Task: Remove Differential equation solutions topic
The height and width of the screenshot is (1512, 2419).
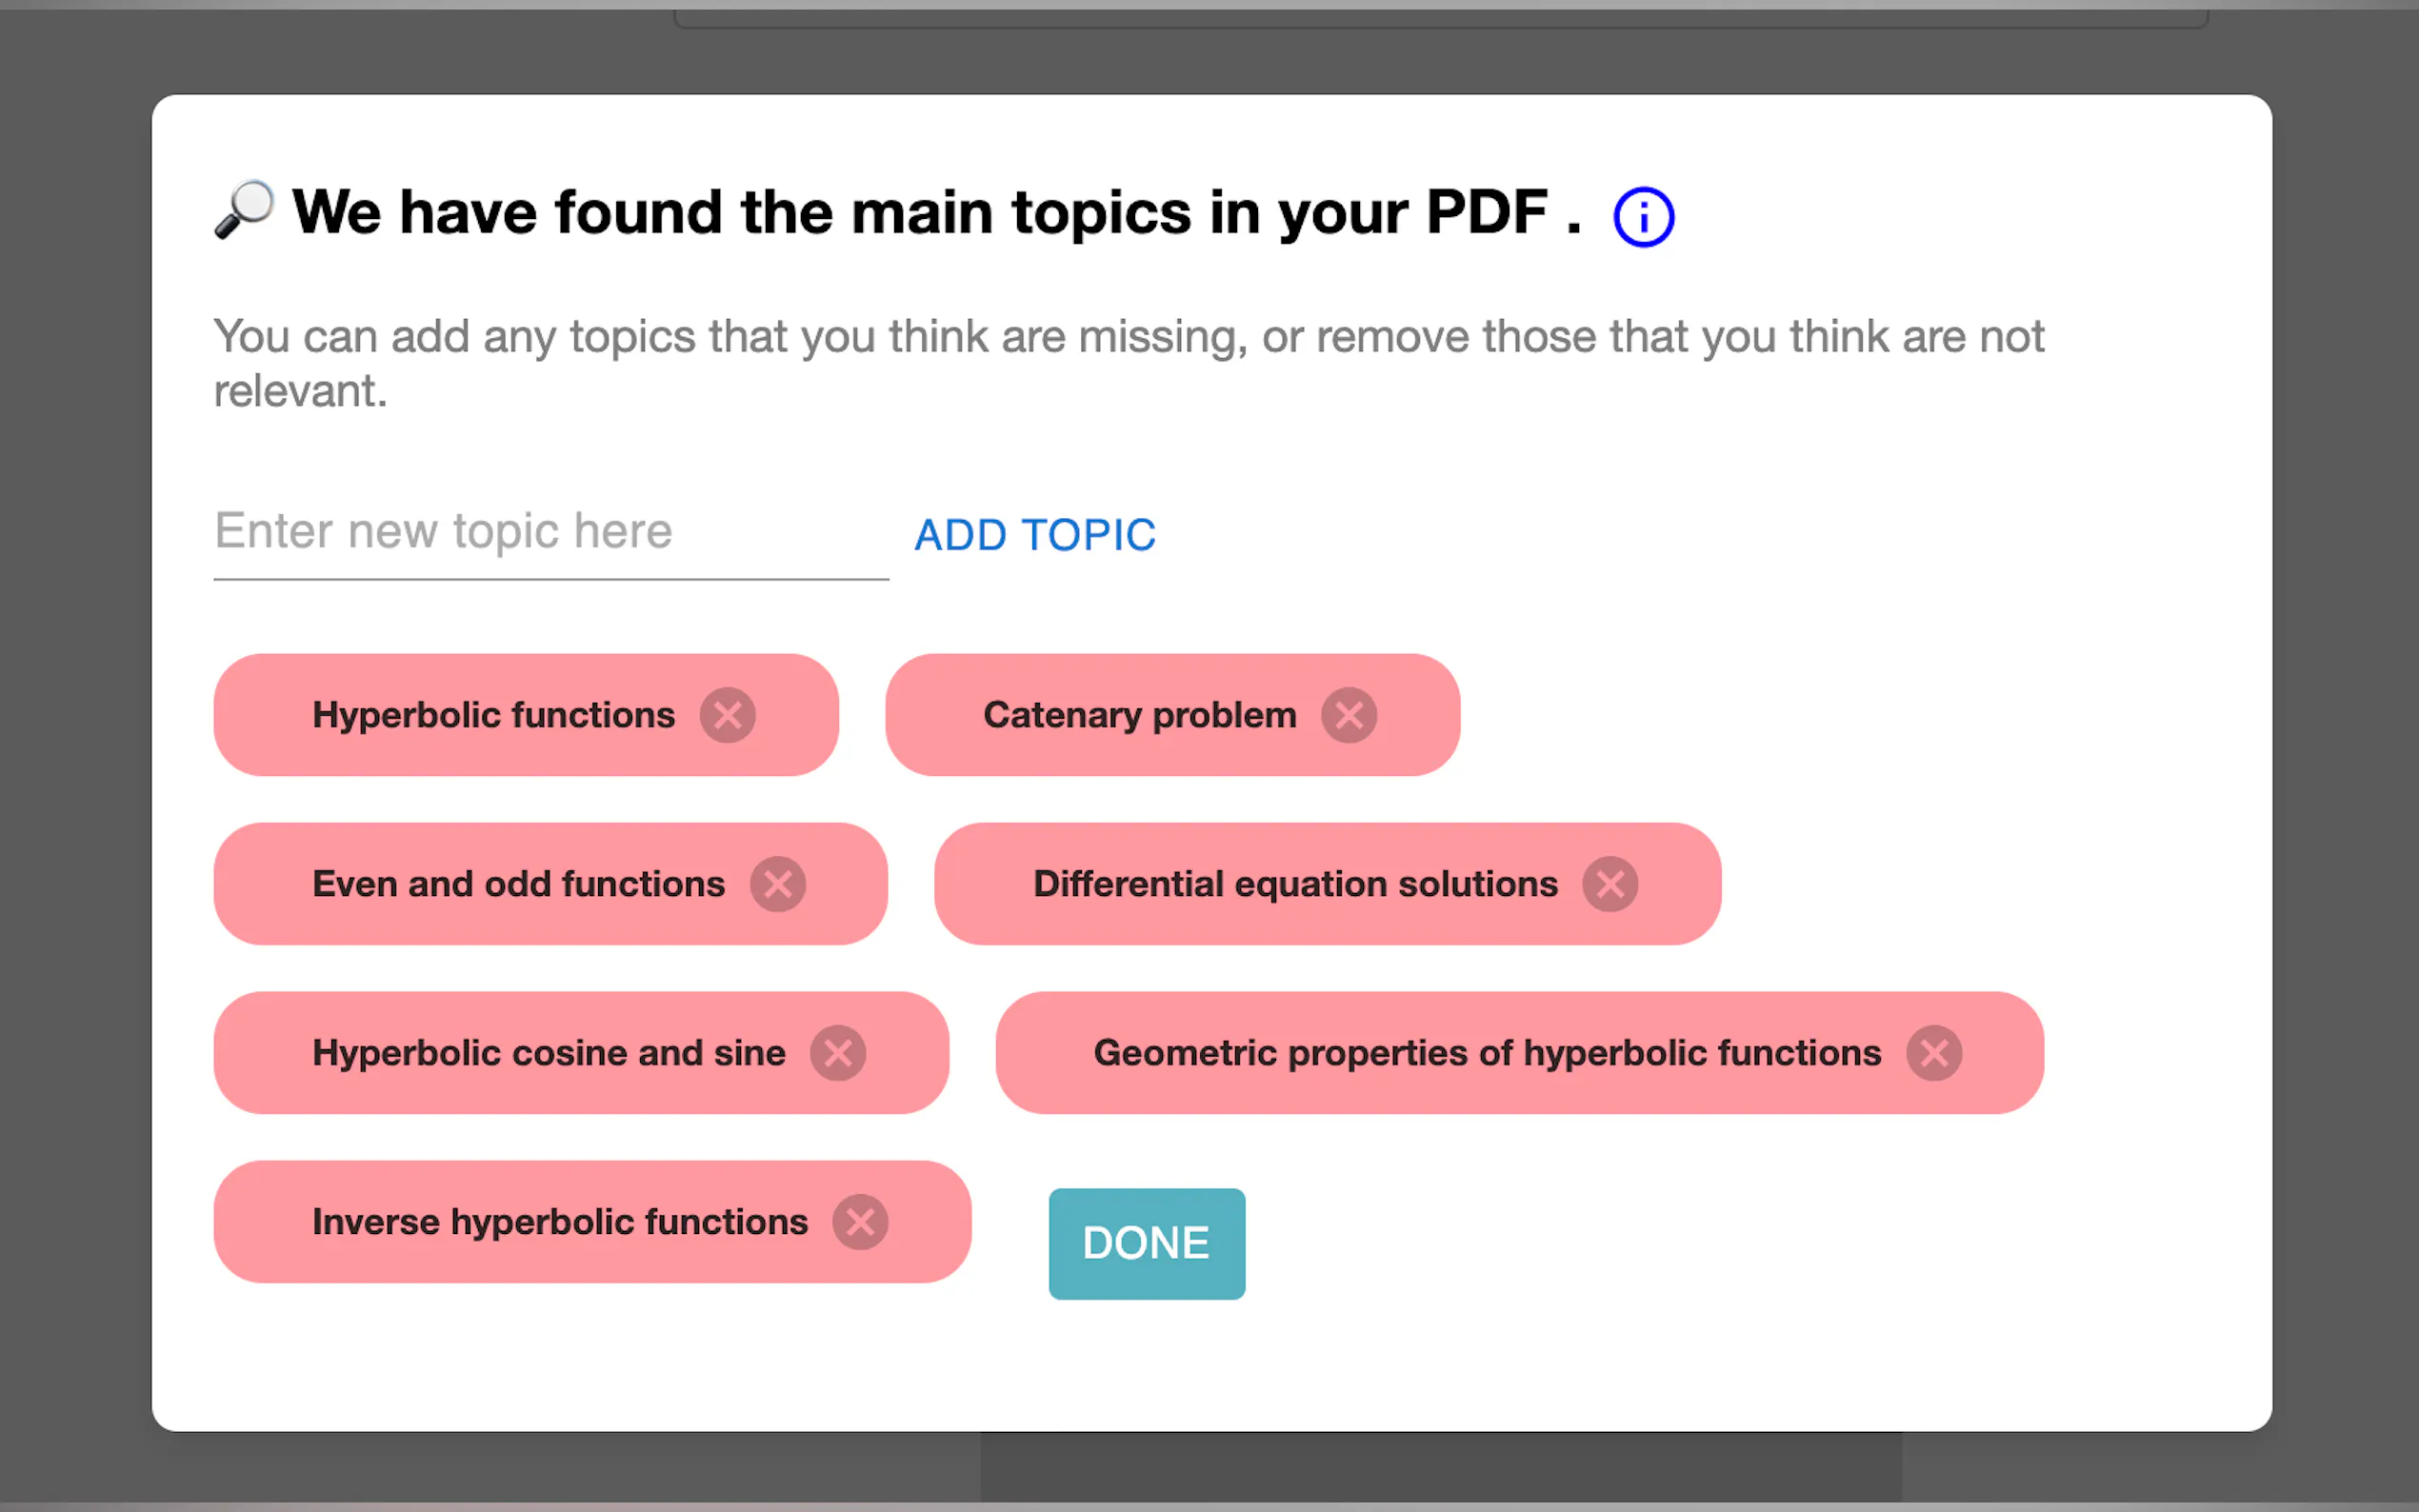Action: (1610, 884)
